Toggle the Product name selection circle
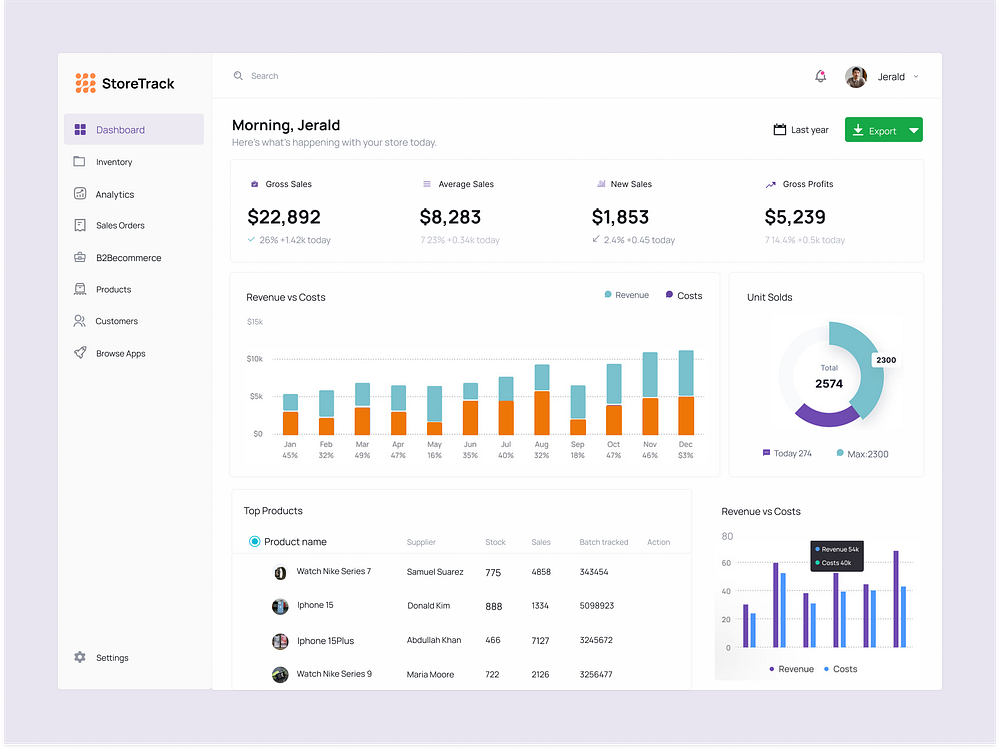Screen dimensions: 1000x750 point(255,541)
